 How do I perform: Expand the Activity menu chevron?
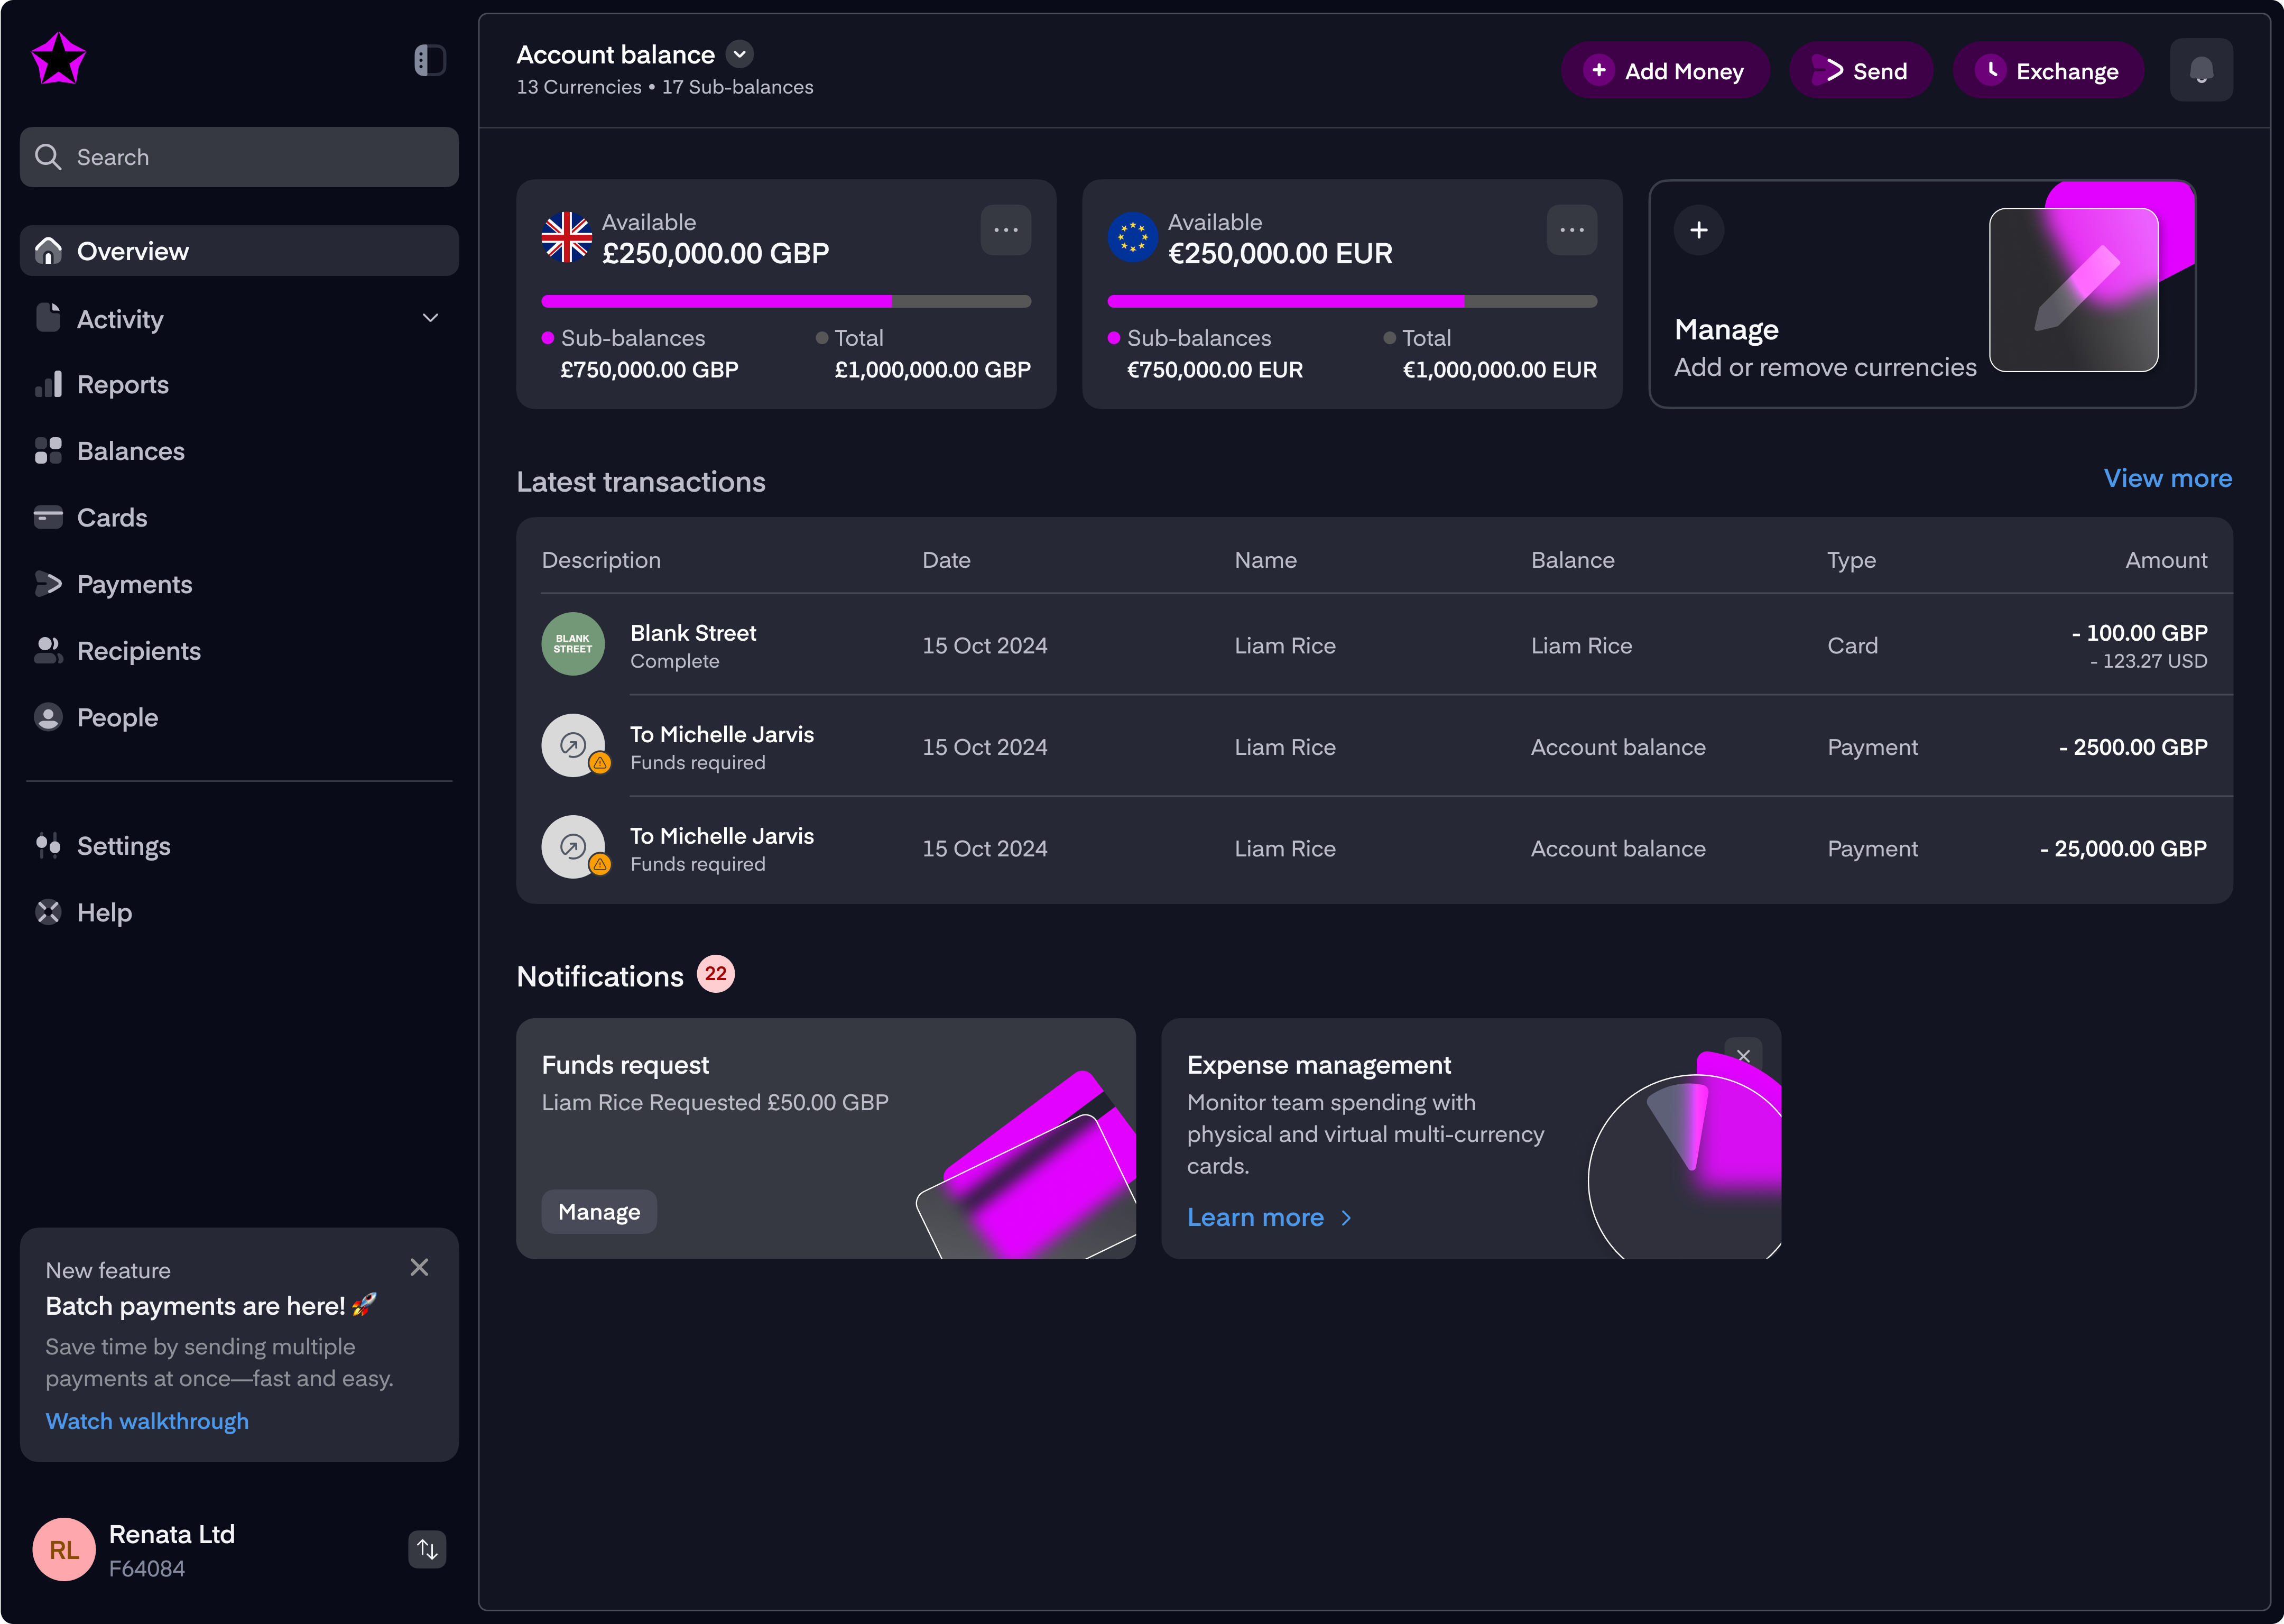coord(430,318)
